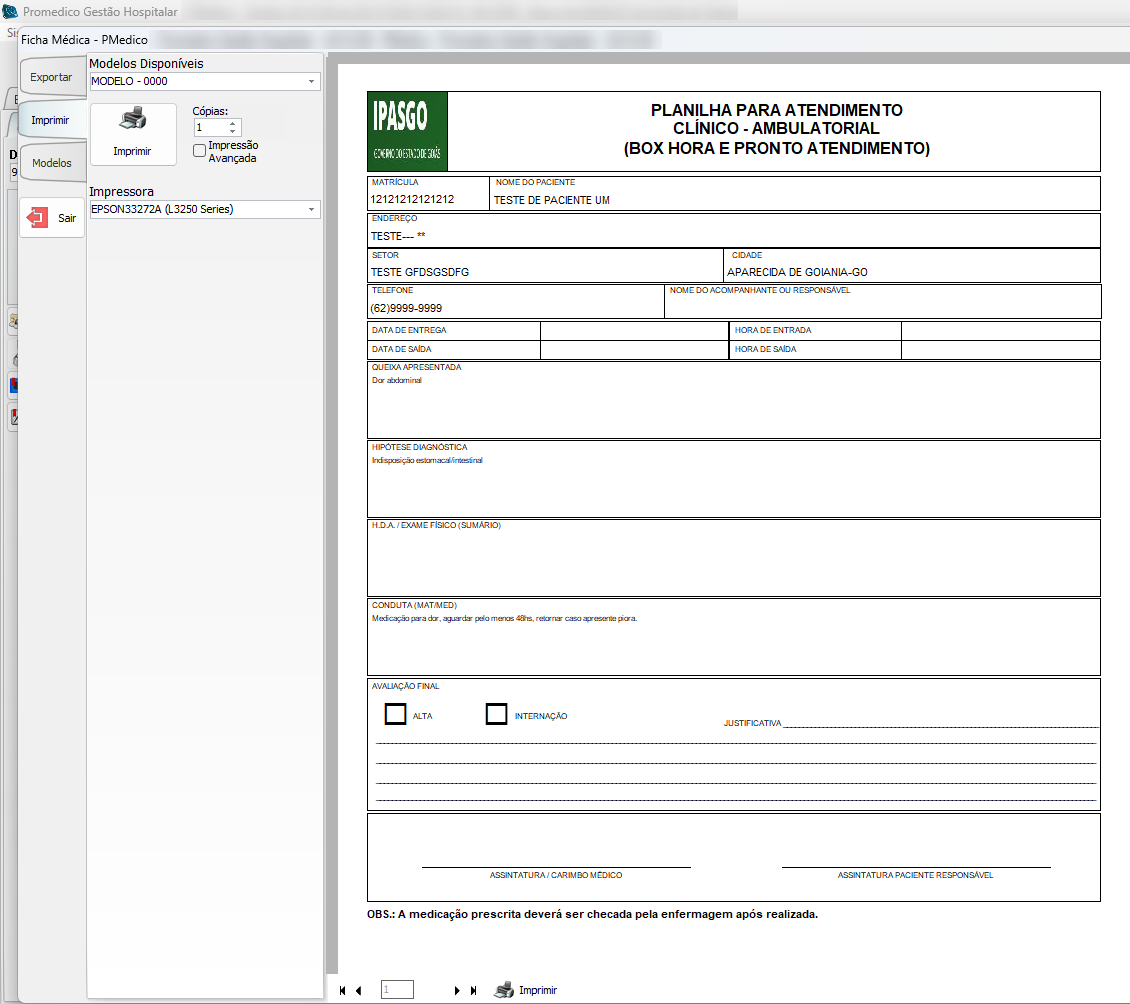Screen dimensions: 1130x1004
Task: Click the form title PLANILHA PARA ATENDIMENTO
Action: 777,110
